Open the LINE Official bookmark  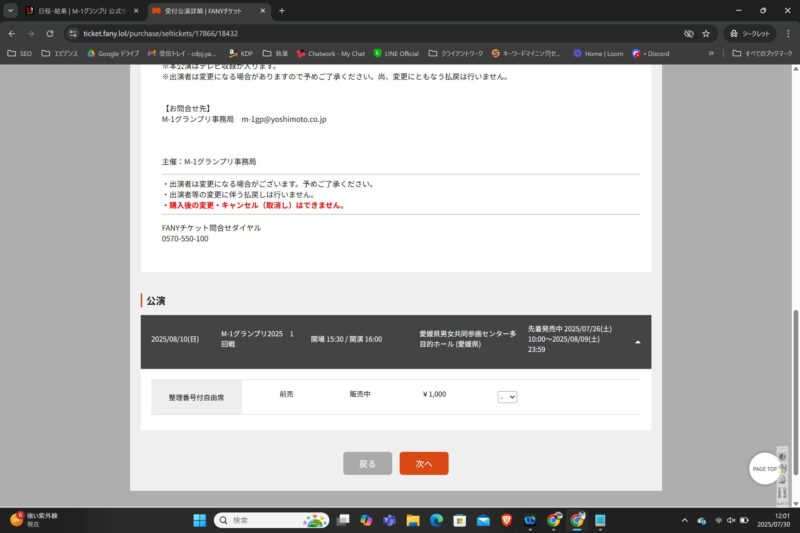pos(396,54)
